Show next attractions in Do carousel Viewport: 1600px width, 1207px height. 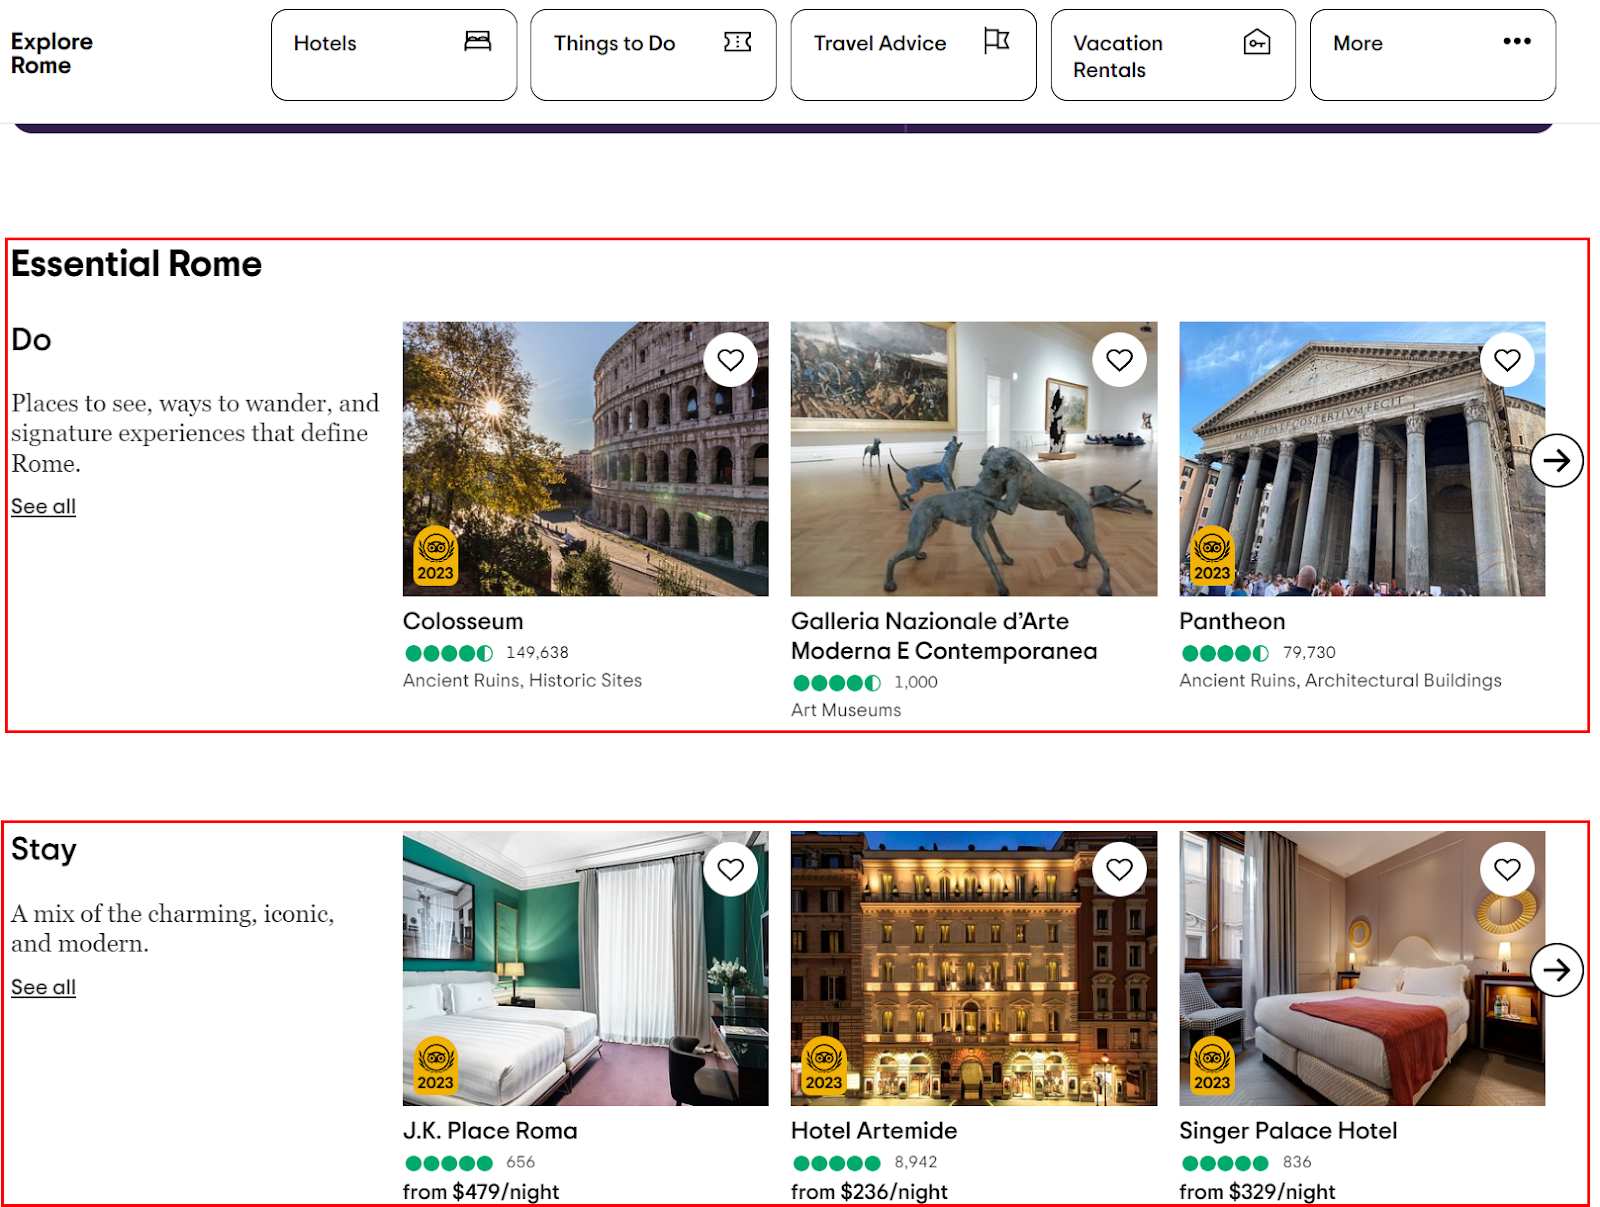pyautogui.click(x=1557, y=460)
